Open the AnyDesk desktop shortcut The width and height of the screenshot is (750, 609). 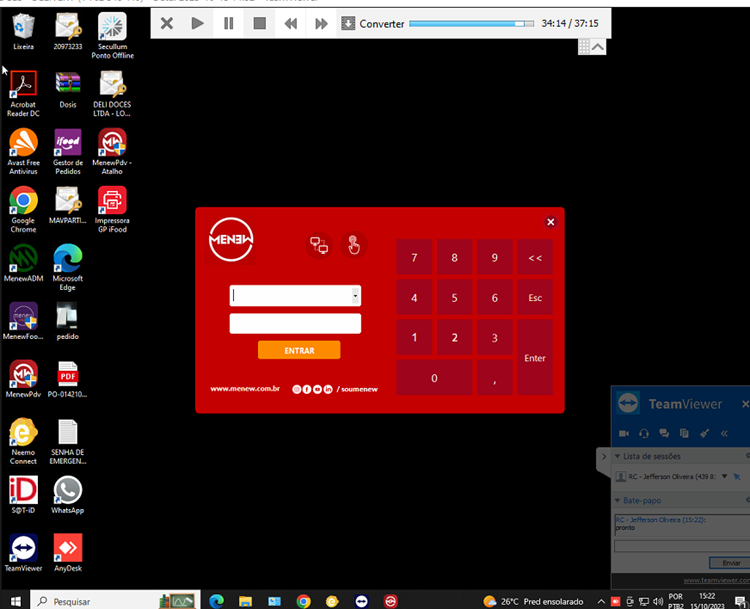click(x=67, y=553)
